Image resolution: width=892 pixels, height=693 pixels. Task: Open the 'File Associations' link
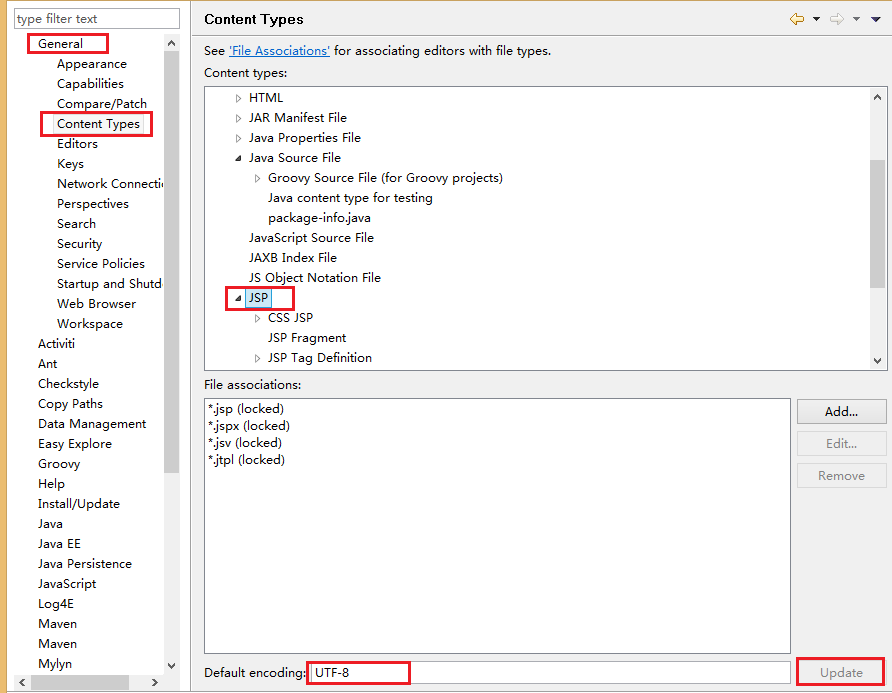click(x=279, y=51)
